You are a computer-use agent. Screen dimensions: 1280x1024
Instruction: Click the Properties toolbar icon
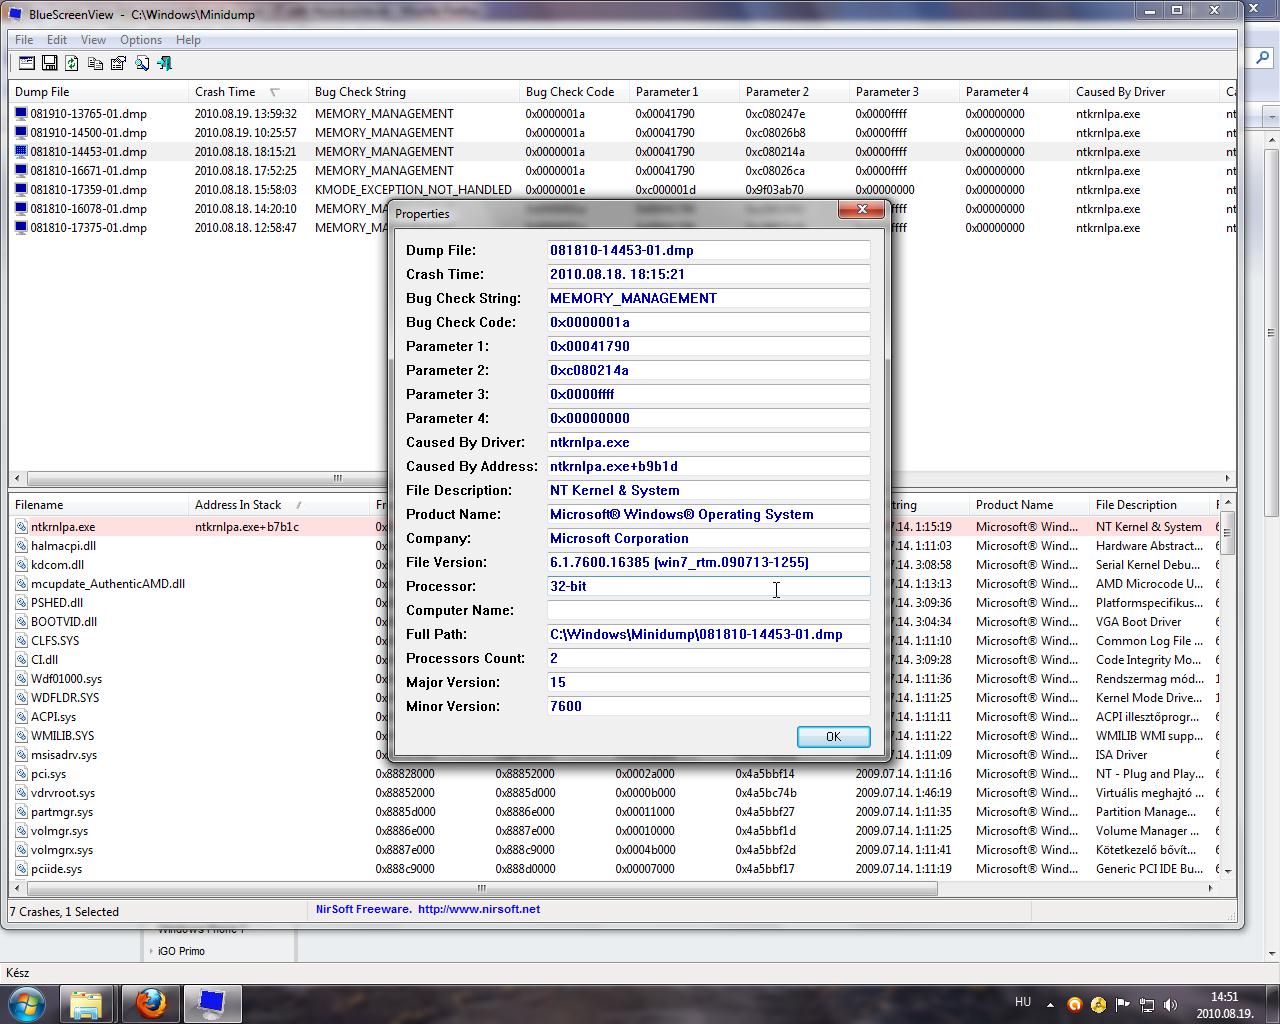point(118,63)
